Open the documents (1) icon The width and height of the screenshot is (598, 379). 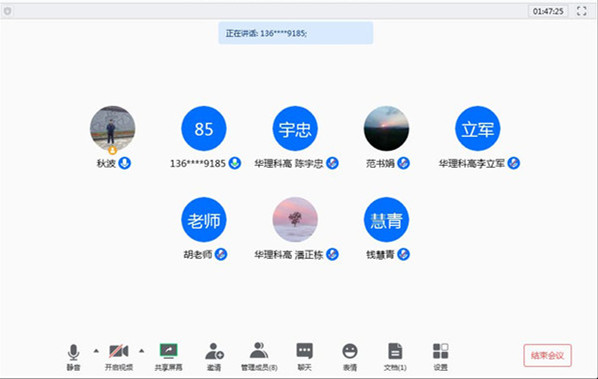395,351
